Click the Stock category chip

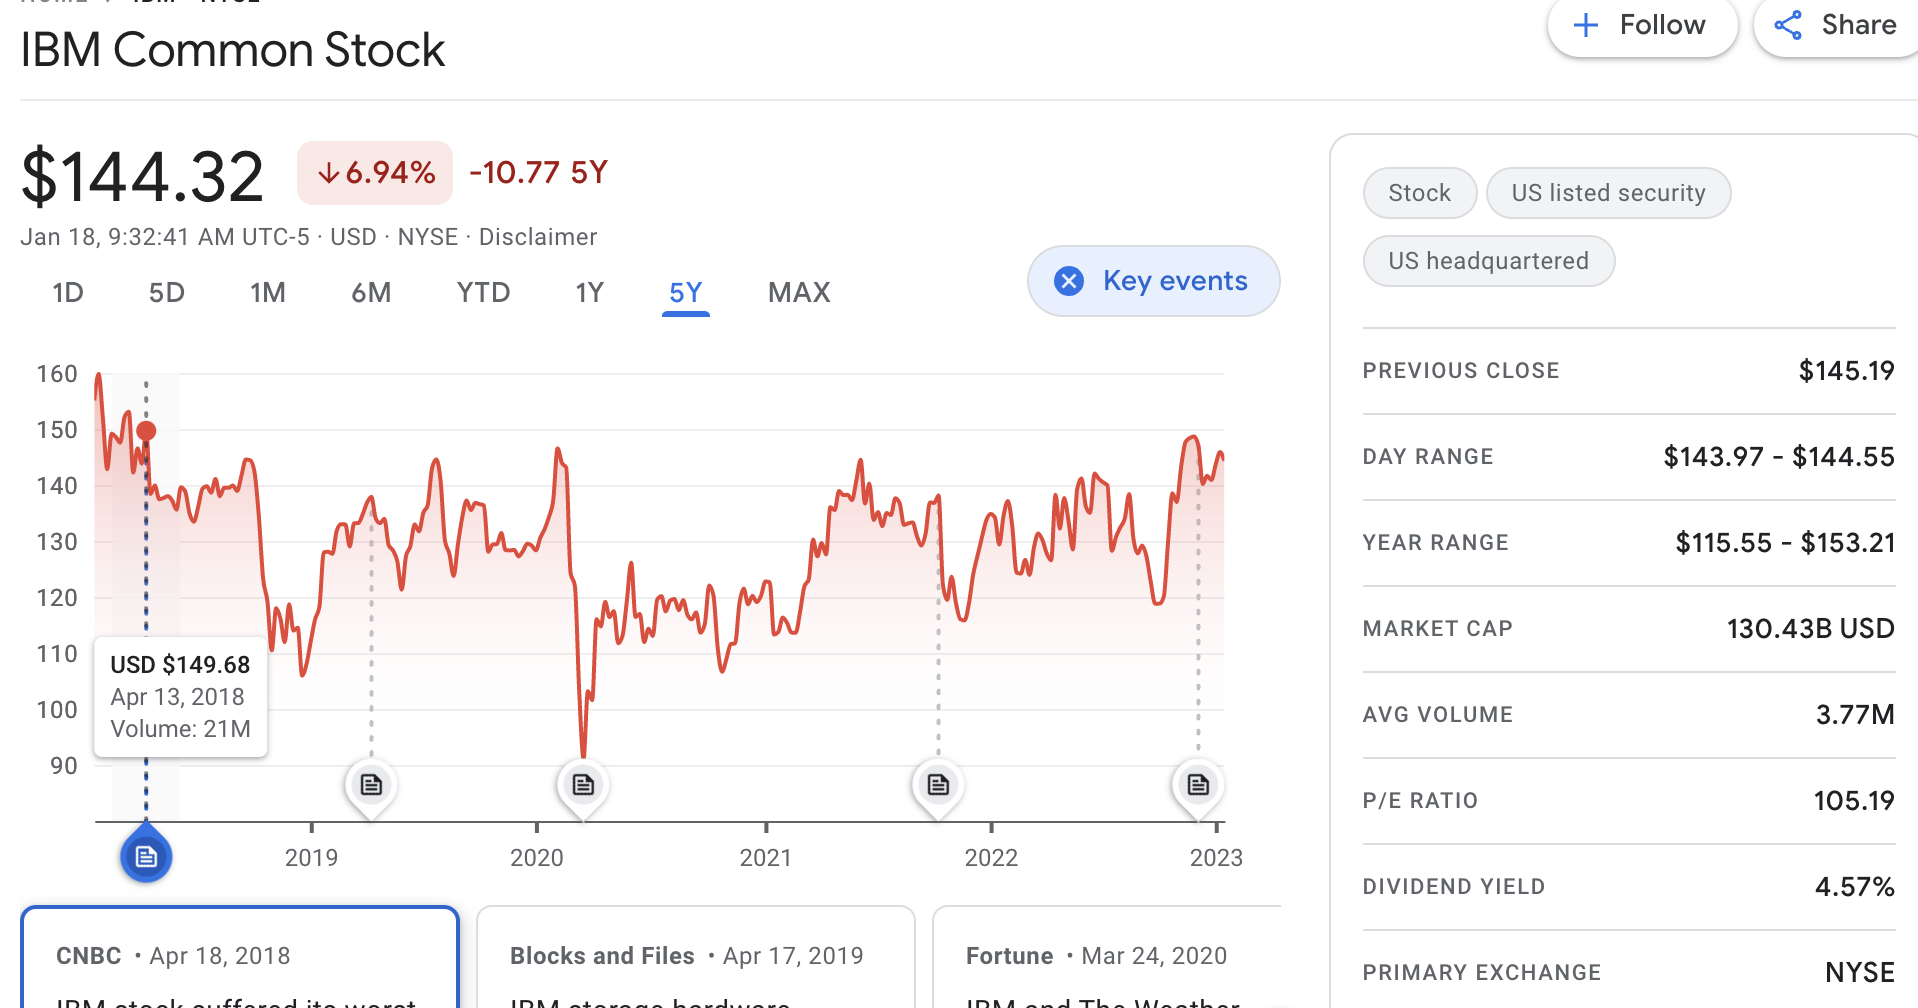[1419, 193]
